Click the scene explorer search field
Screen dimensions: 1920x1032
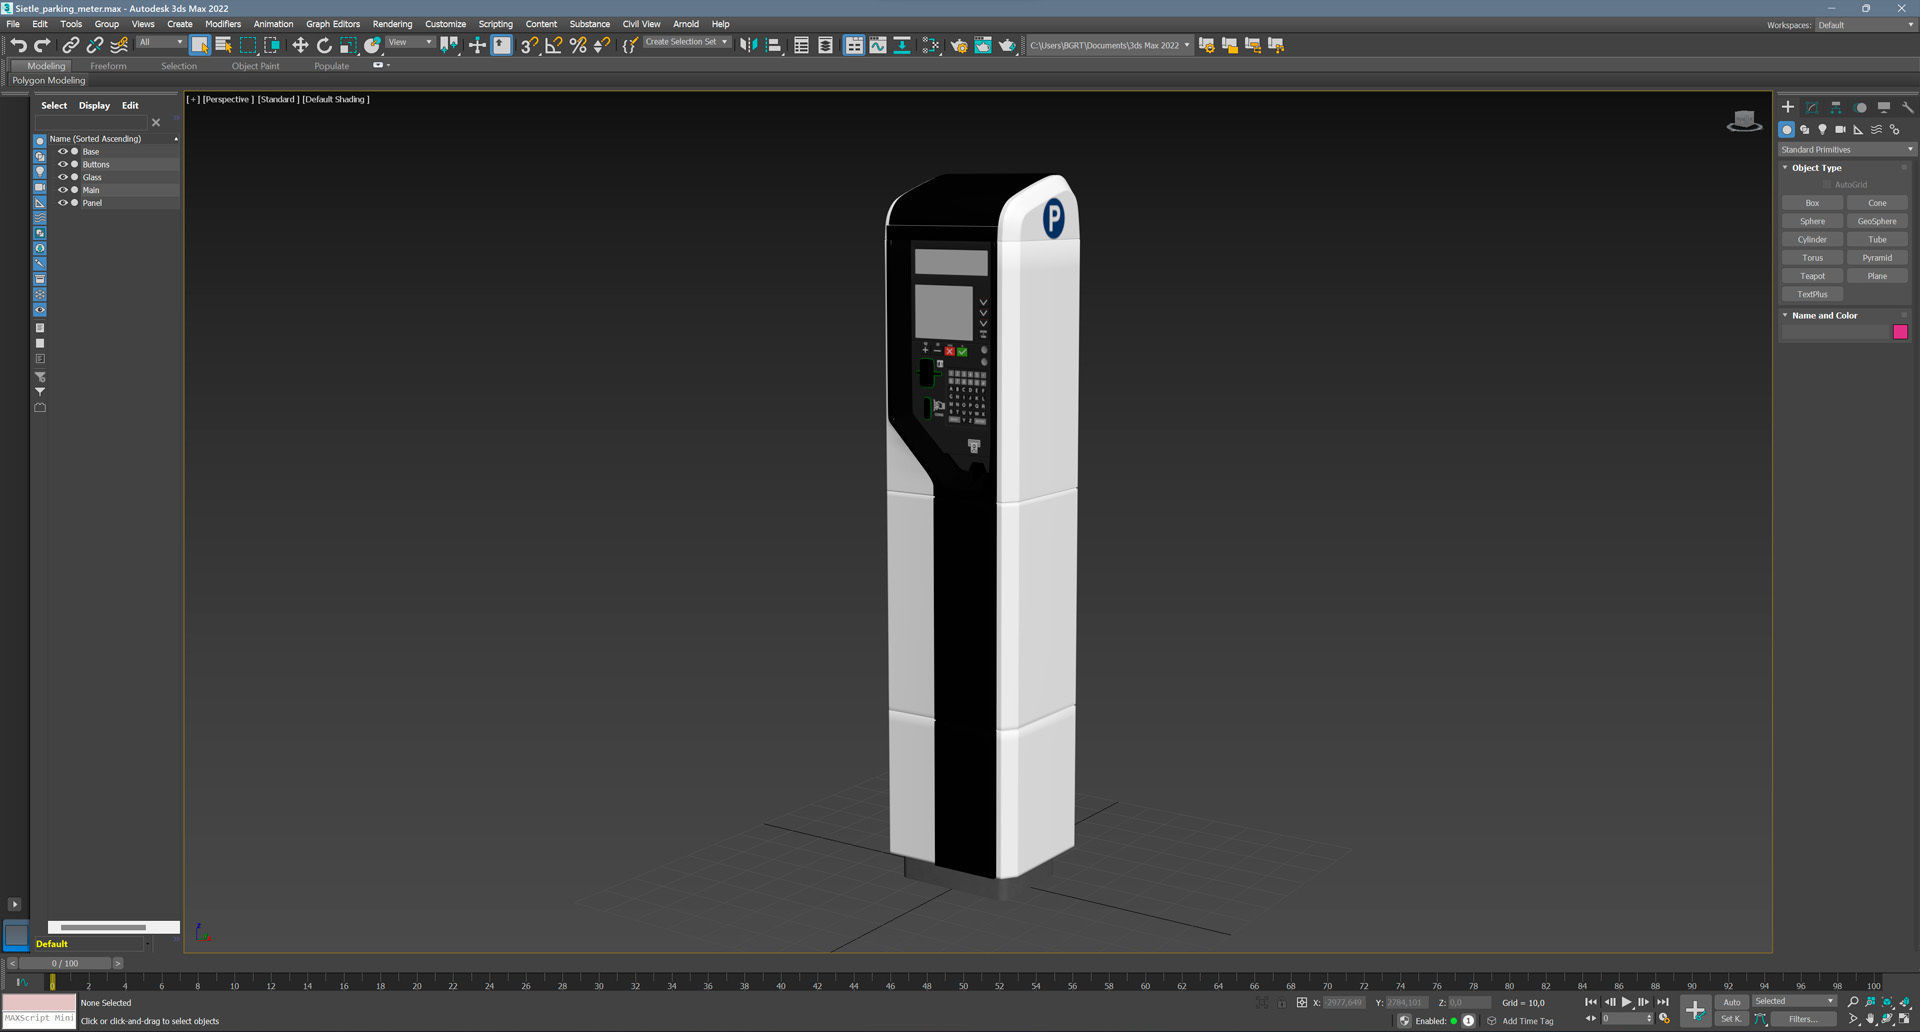point(91,122)
